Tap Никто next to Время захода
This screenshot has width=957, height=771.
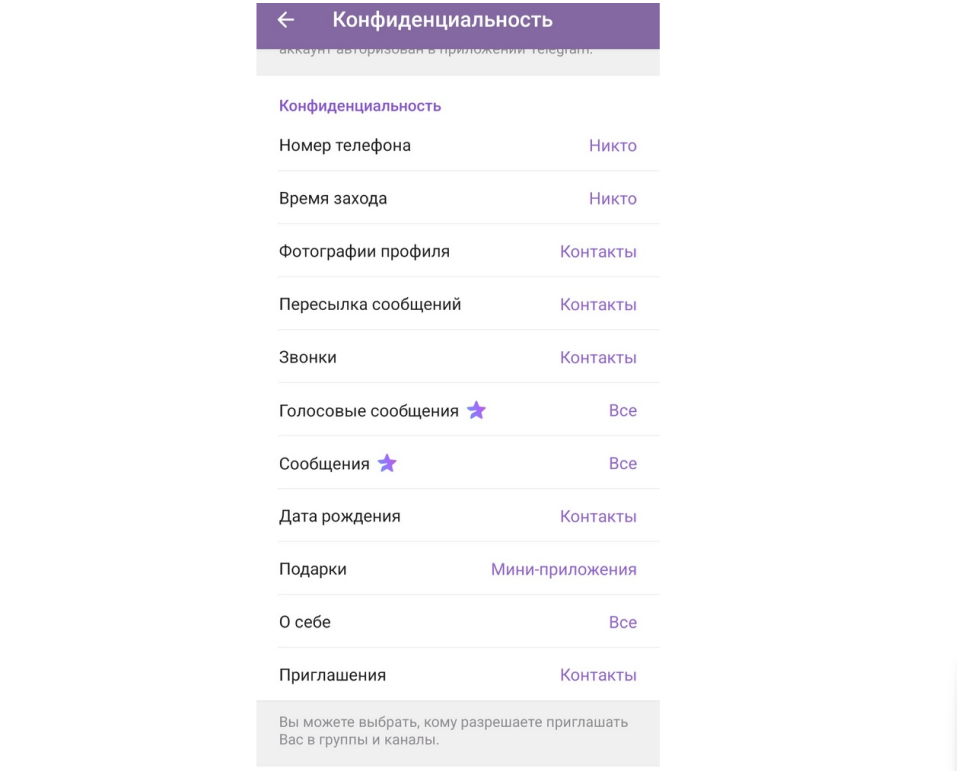613,198
